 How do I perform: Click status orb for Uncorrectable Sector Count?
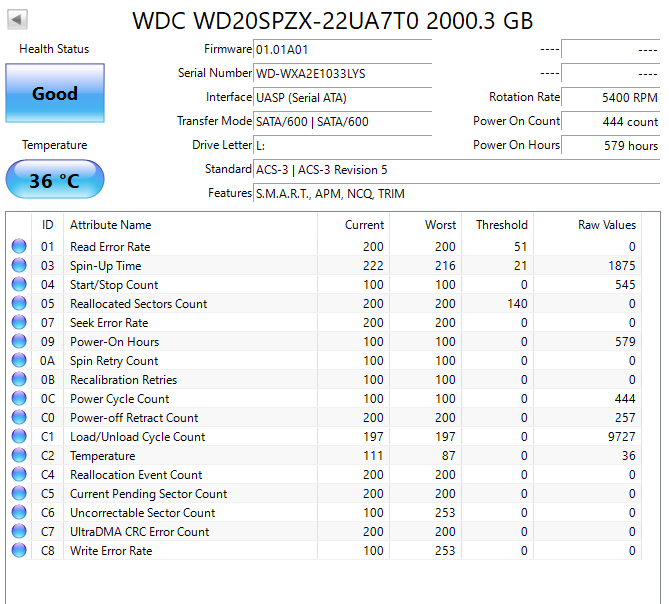(x=19, y=512)
